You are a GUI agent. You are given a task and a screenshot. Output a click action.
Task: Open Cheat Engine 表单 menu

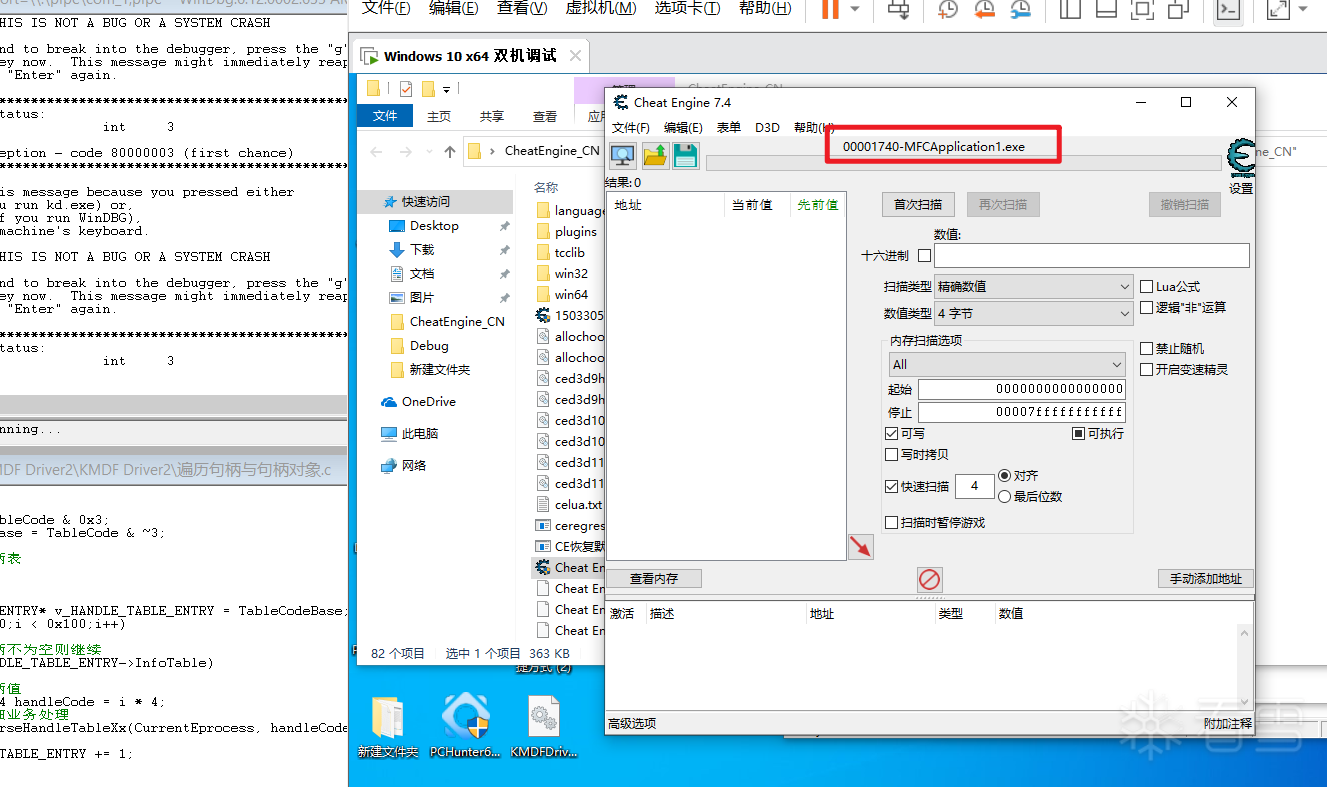pyautogui.click(x=729, y=128)
